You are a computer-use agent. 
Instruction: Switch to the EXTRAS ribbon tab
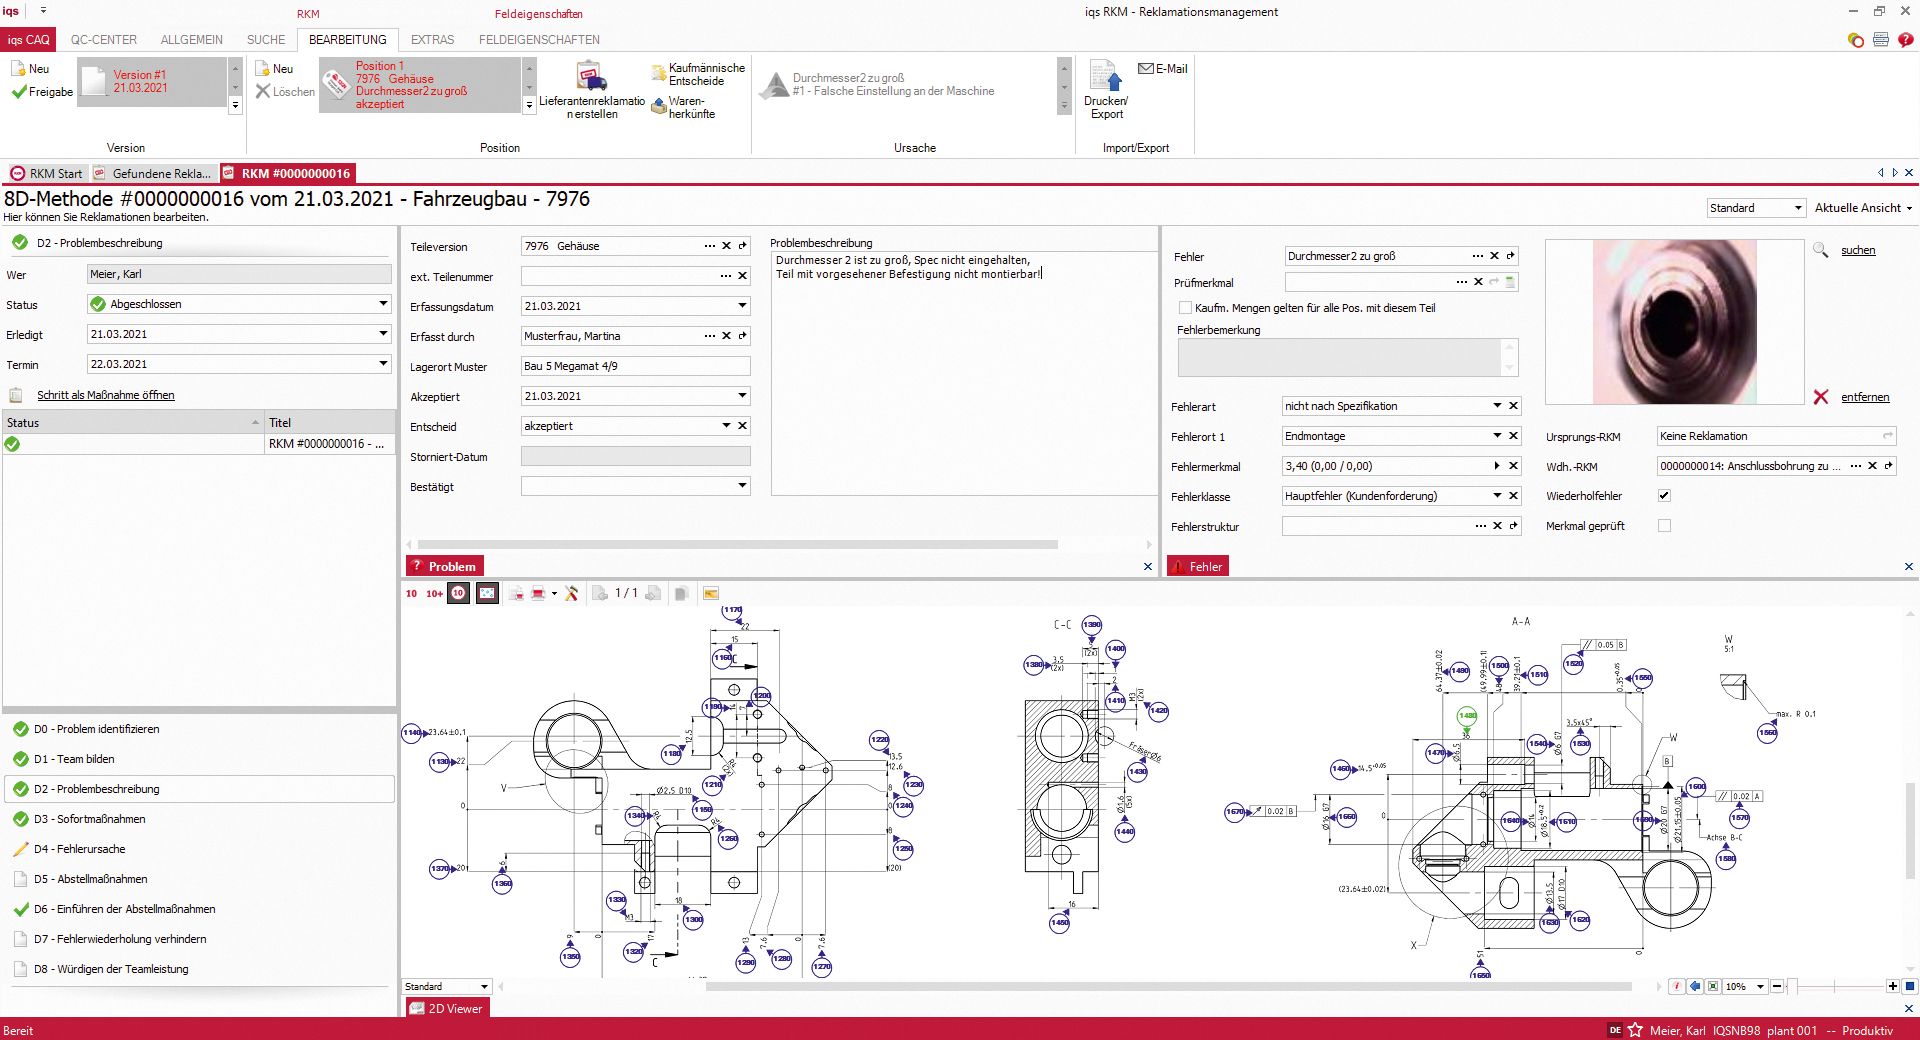(432, 40)
